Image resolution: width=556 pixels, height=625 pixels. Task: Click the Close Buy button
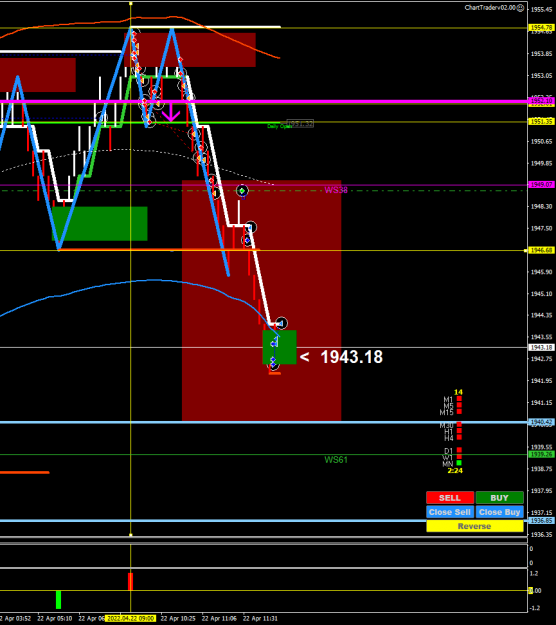pos(499,512)
